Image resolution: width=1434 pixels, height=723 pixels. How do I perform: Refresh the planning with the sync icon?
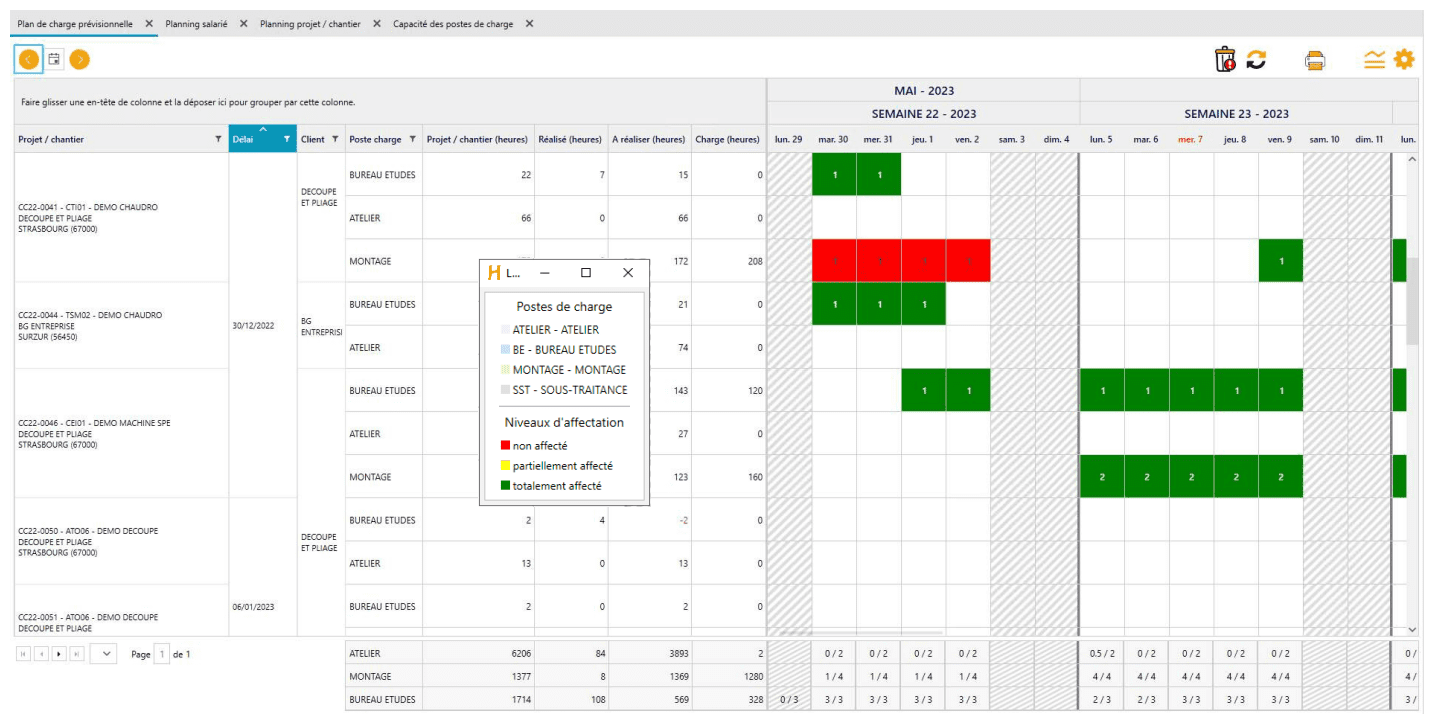point(1256,59)
